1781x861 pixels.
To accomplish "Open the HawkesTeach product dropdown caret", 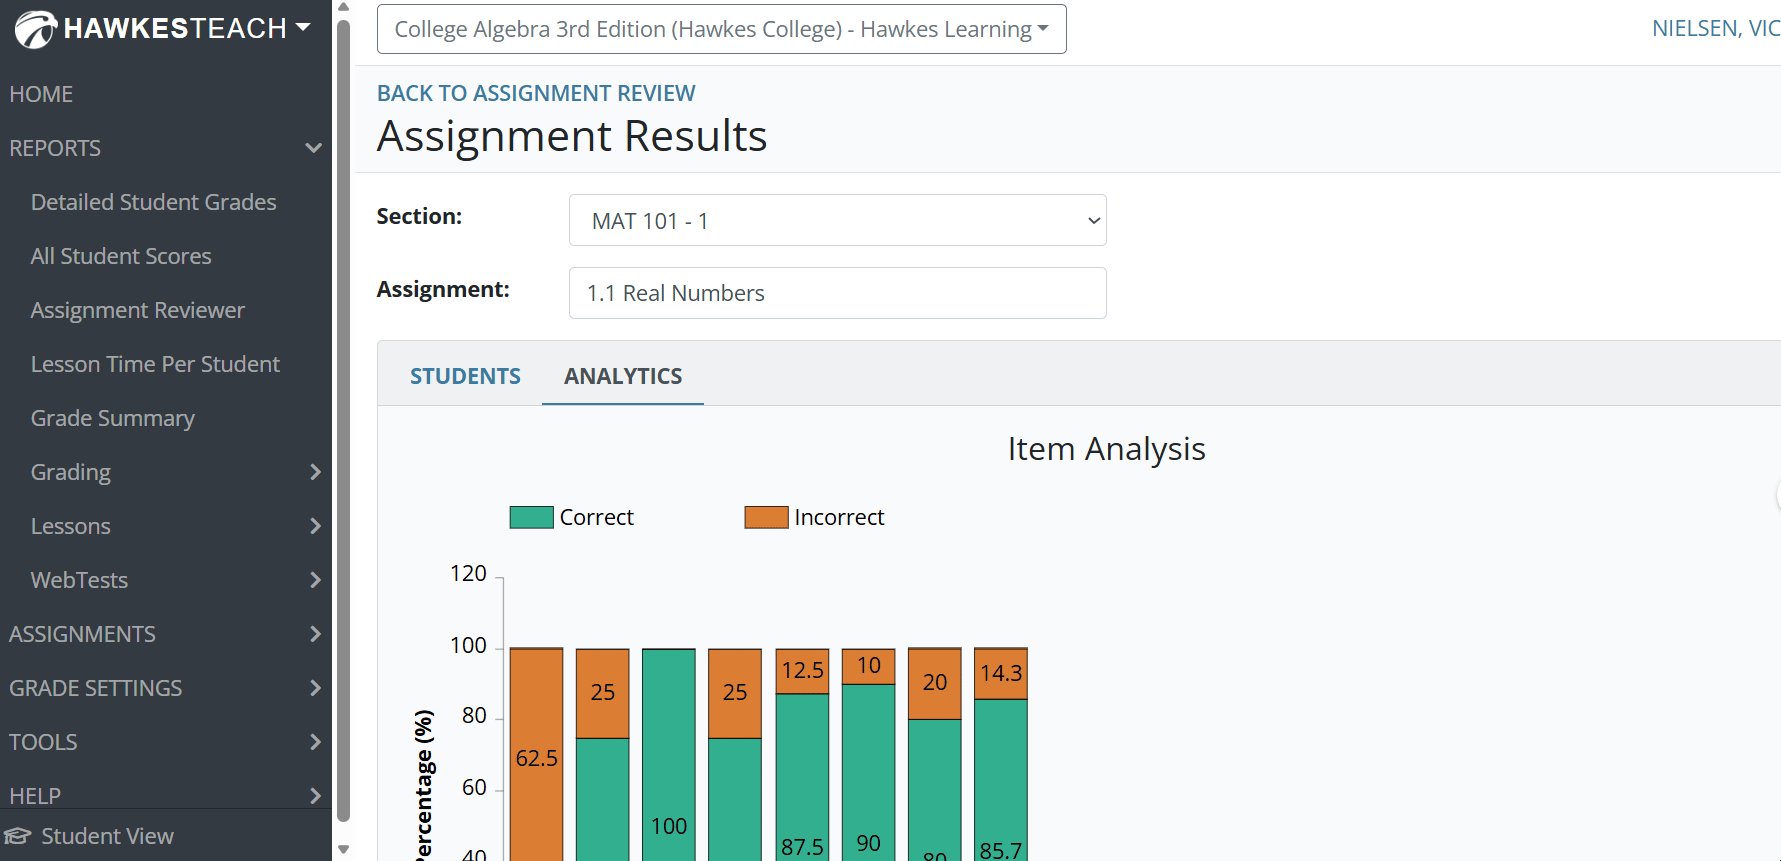I will click(303, 28).
